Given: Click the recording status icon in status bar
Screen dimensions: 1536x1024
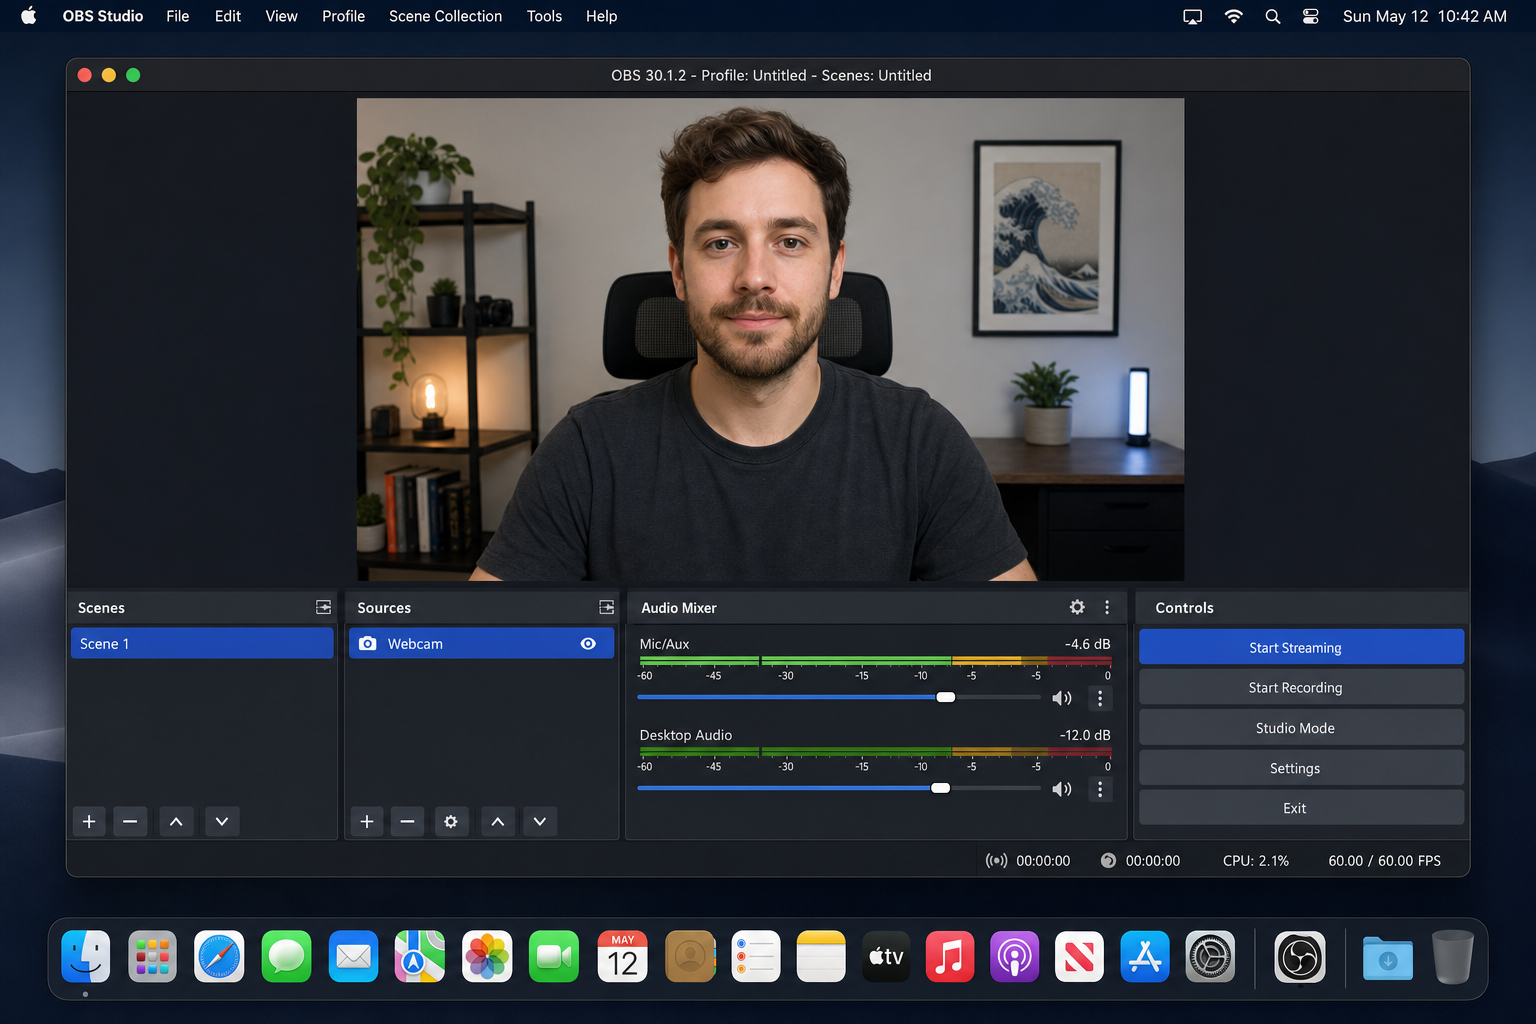Looking at the screenshot, I should pyautogui.click(x=1108, y=860).
